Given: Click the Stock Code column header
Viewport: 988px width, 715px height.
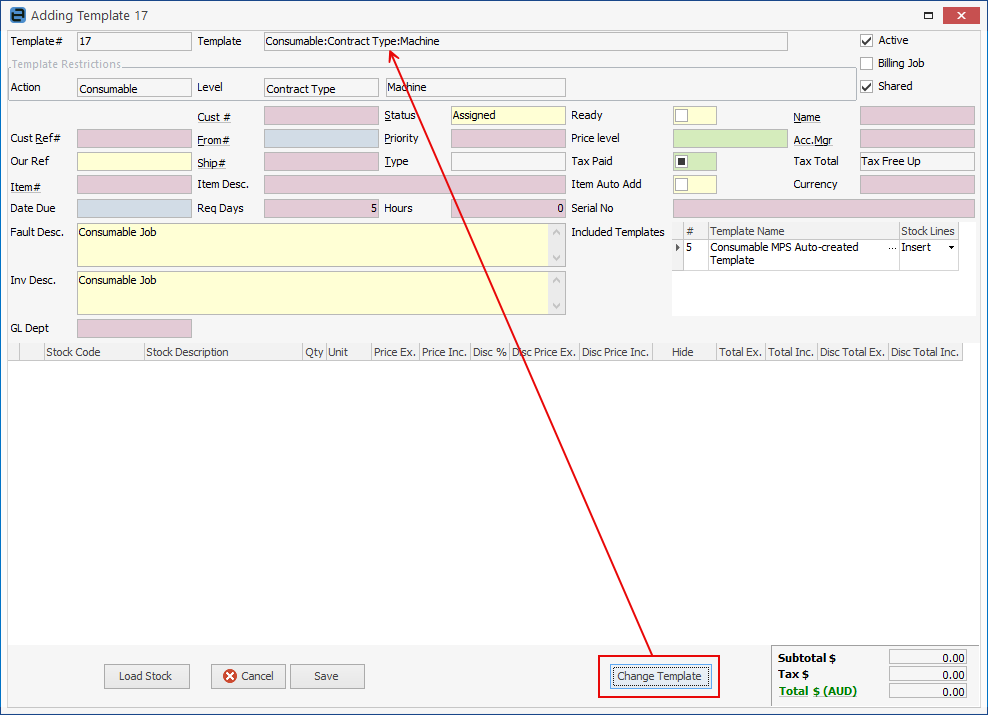Looking at the screenshot, I should (x=95, y=352).
